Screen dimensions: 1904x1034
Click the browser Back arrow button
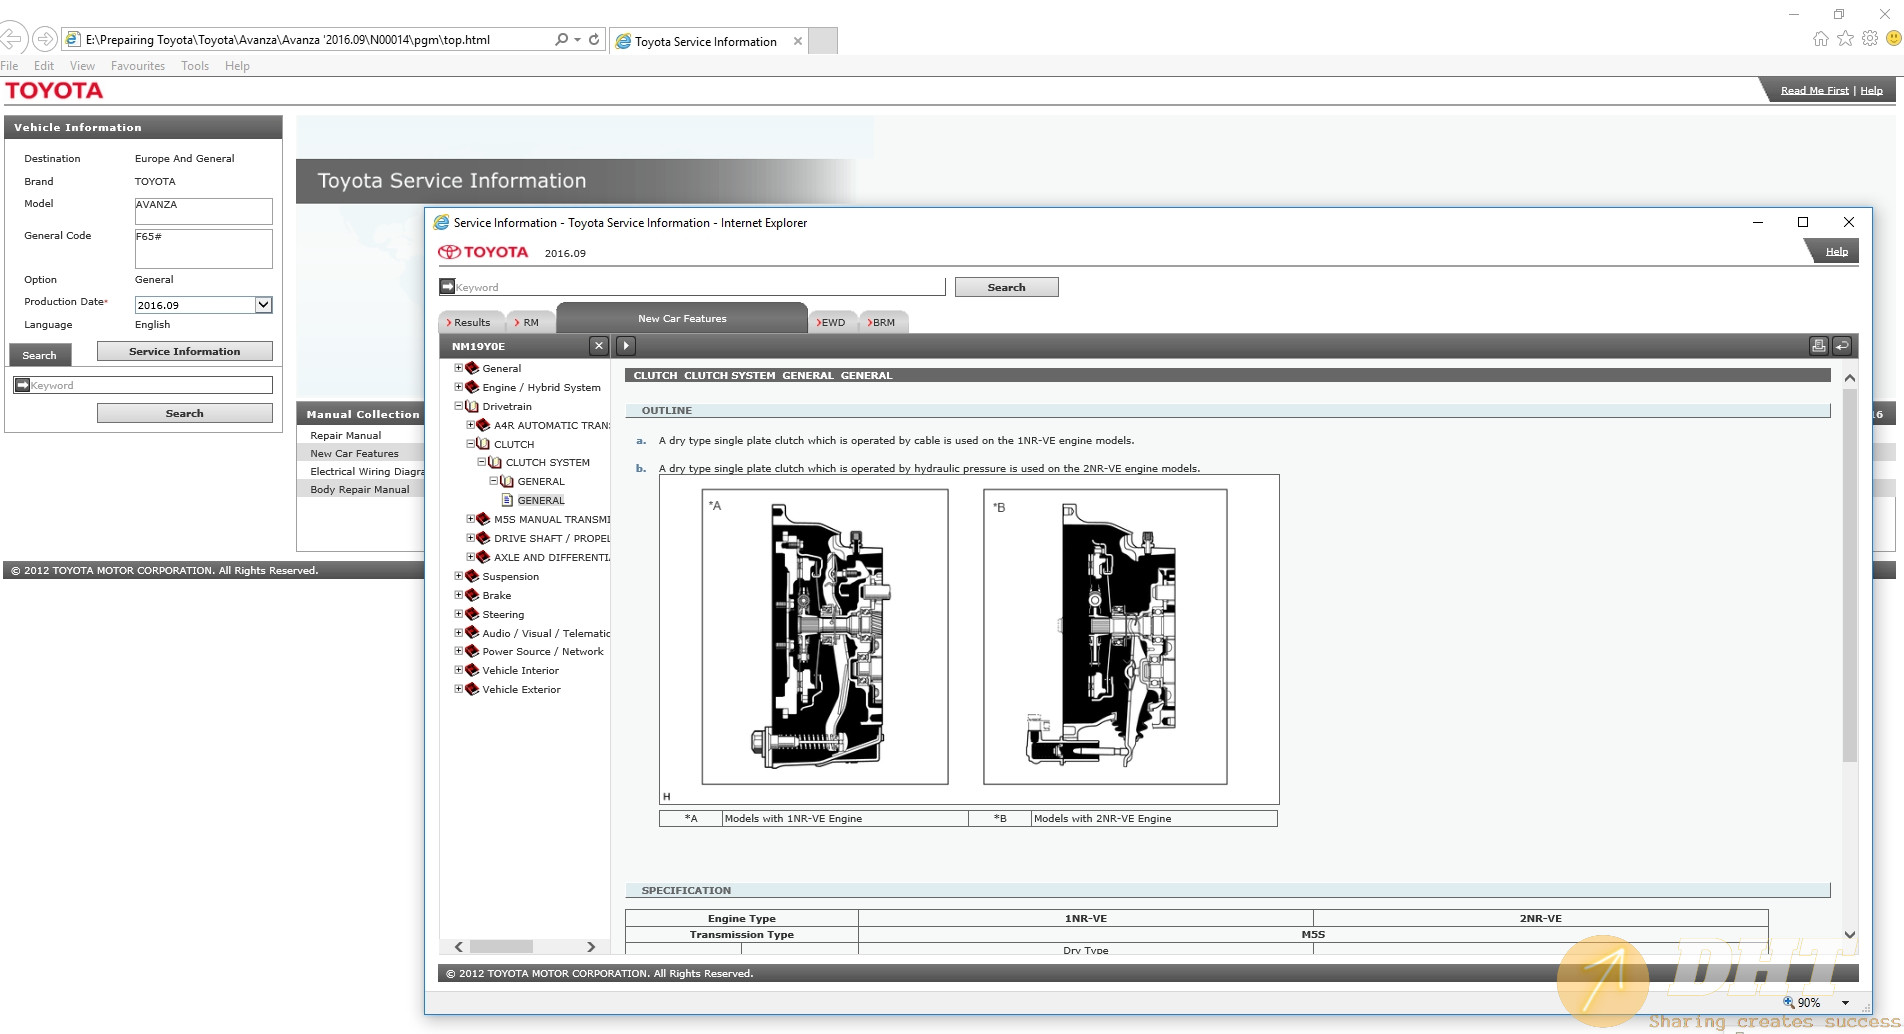click(12, 39)
